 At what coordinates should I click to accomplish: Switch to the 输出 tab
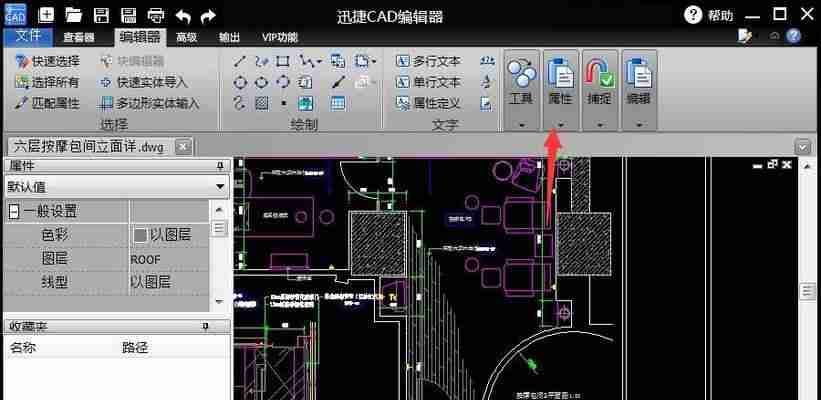click(x=229, y=38)
